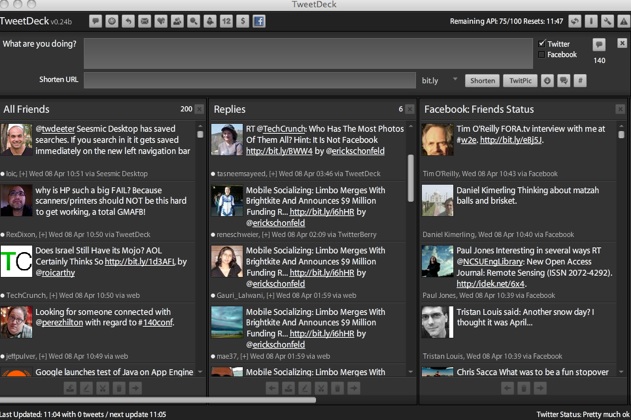
Task: Enable the Facebook posting checkbox
Action: (x=542, y=55)
